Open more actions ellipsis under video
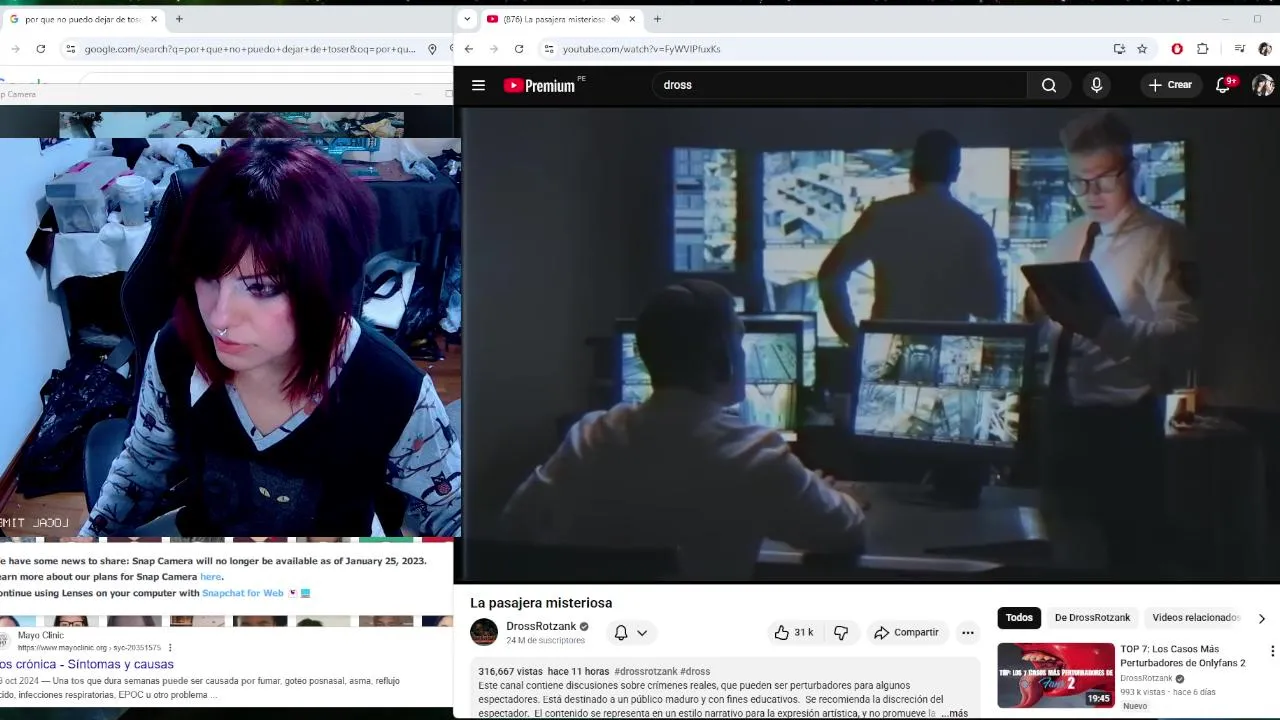1280x720 pixels. [967, 632]
